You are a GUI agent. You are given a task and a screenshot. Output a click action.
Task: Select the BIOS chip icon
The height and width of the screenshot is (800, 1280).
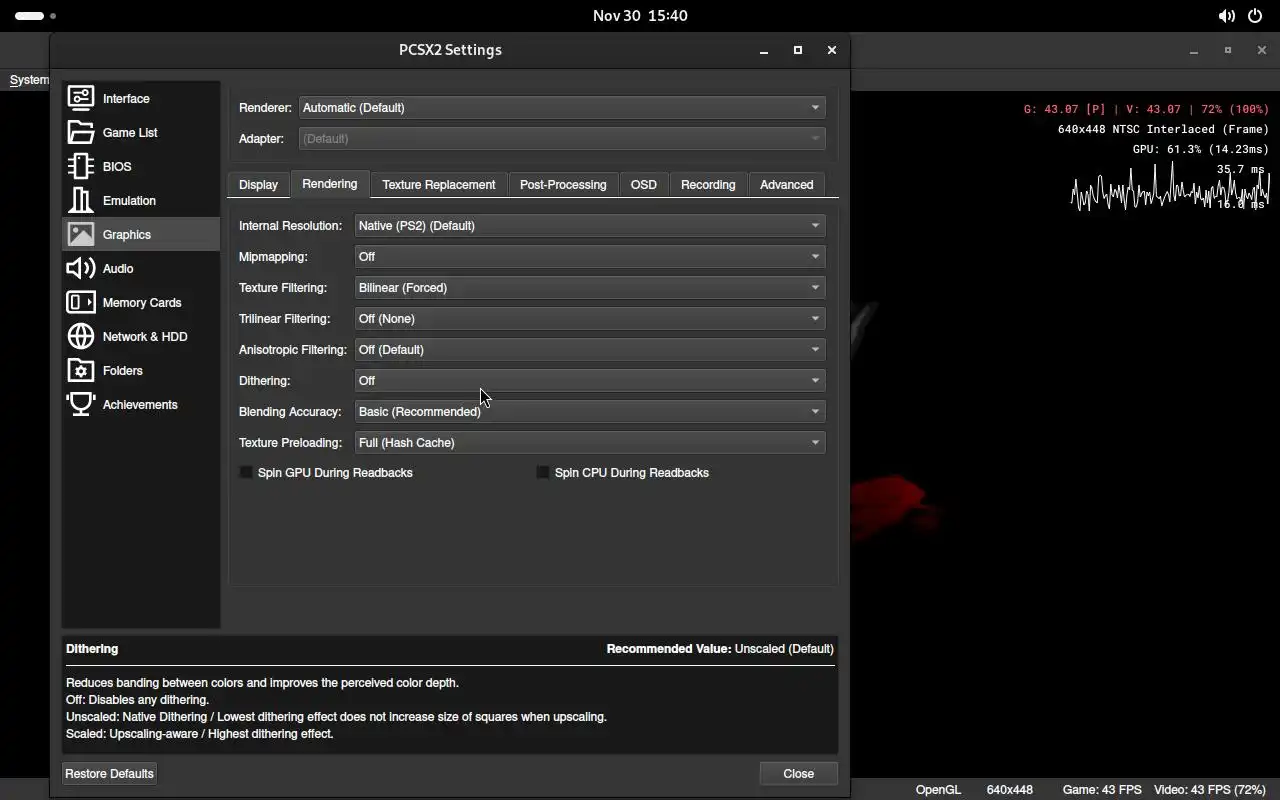tap(81, 166)
